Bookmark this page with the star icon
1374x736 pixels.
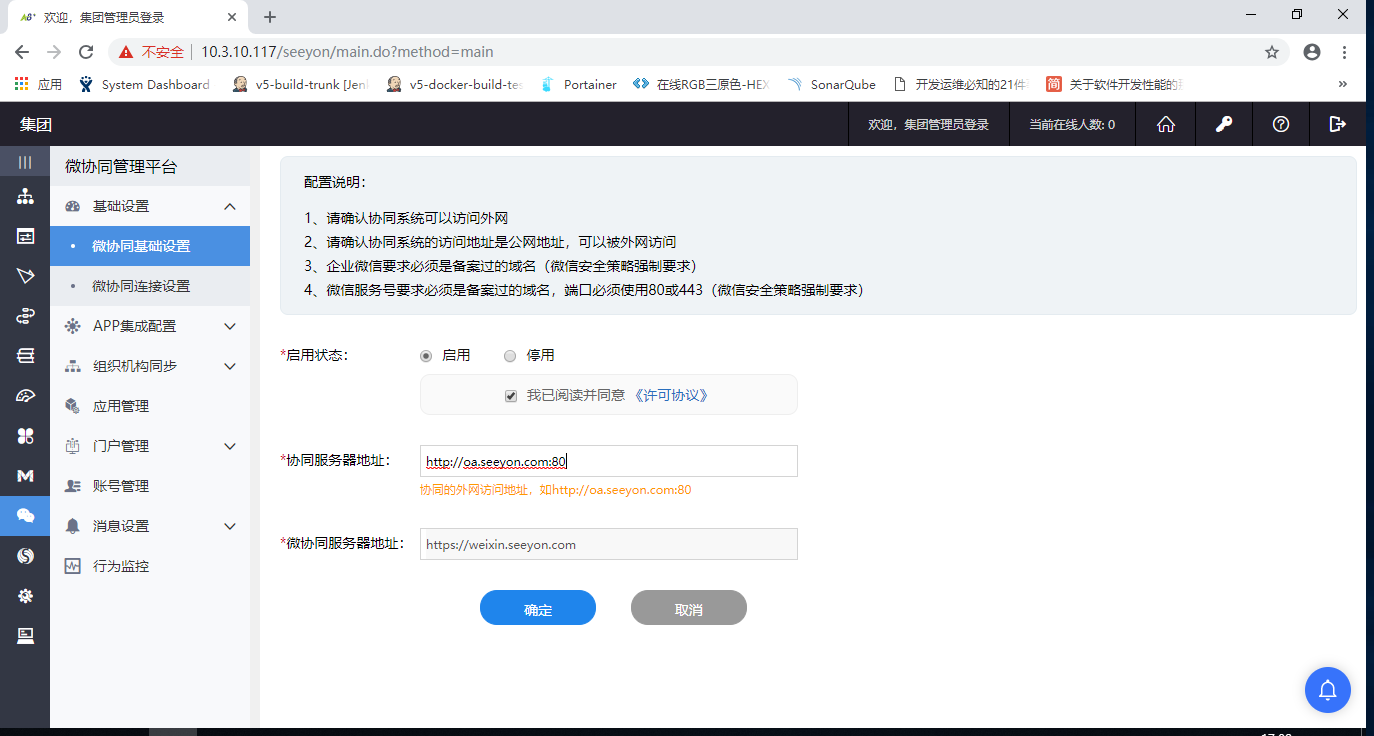(1272, 52)
